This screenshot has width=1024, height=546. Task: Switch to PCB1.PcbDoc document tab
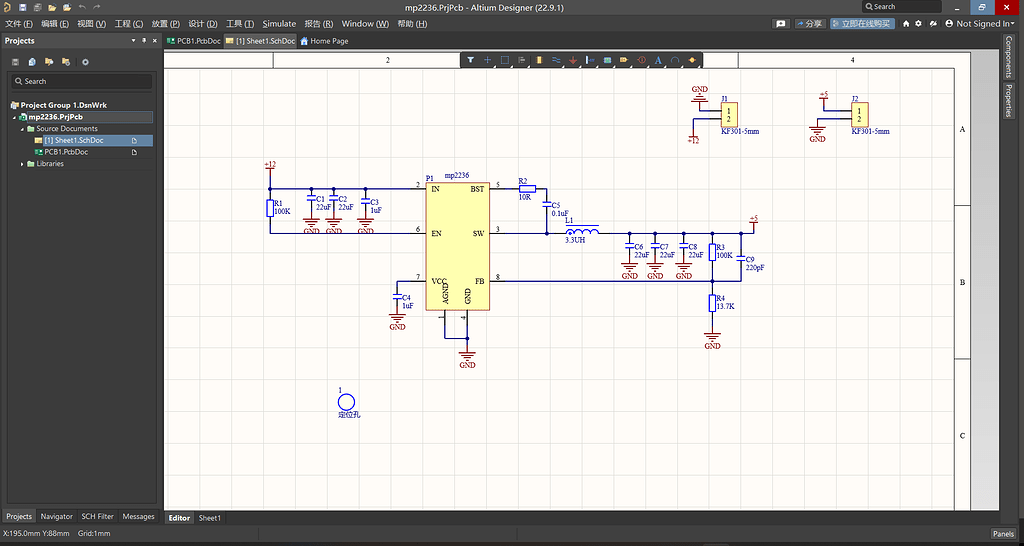[x=193, y=40]
